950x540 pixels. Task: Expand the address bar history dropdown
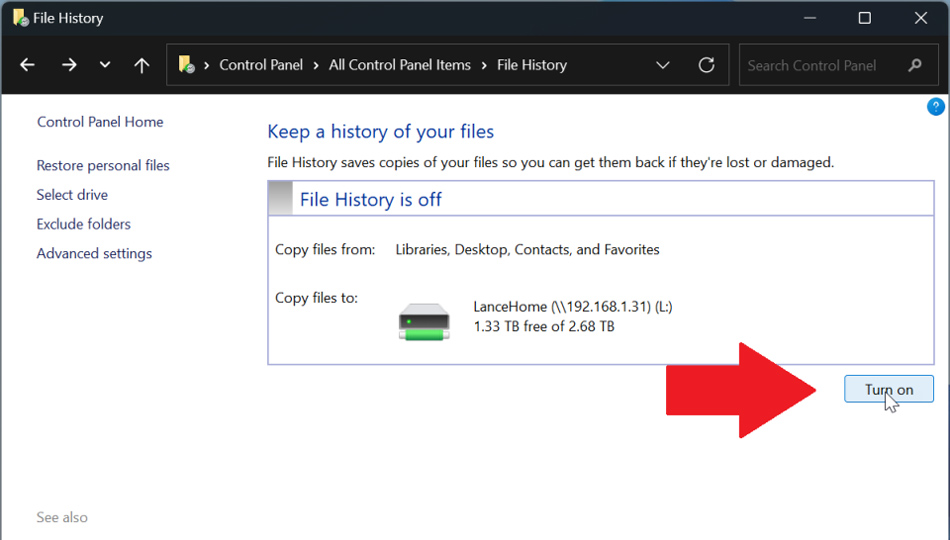click(662, 65)
